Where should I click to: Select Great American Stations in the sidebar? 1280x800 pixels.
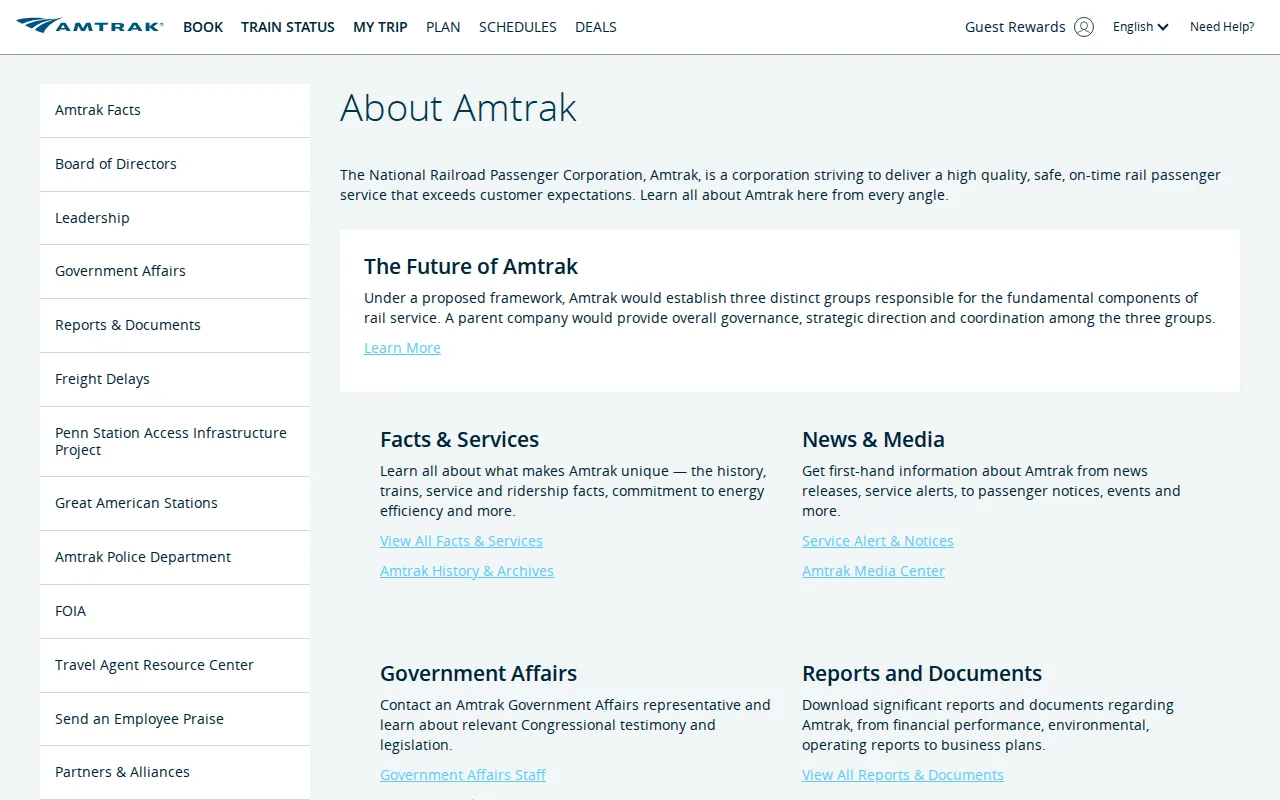tap(175, 503)
